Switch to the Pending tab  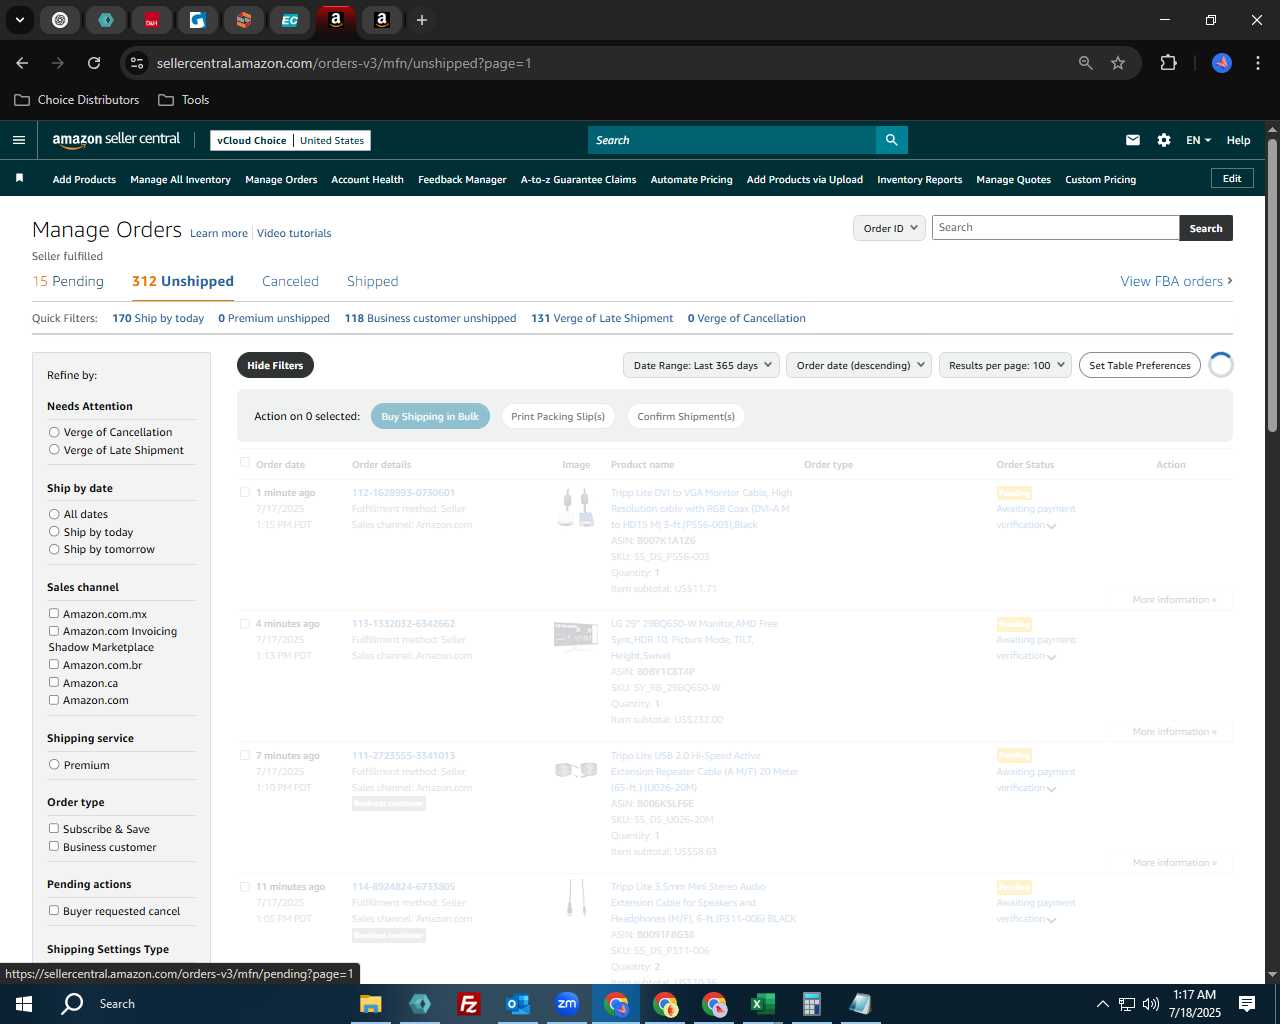tap(68, 281)
